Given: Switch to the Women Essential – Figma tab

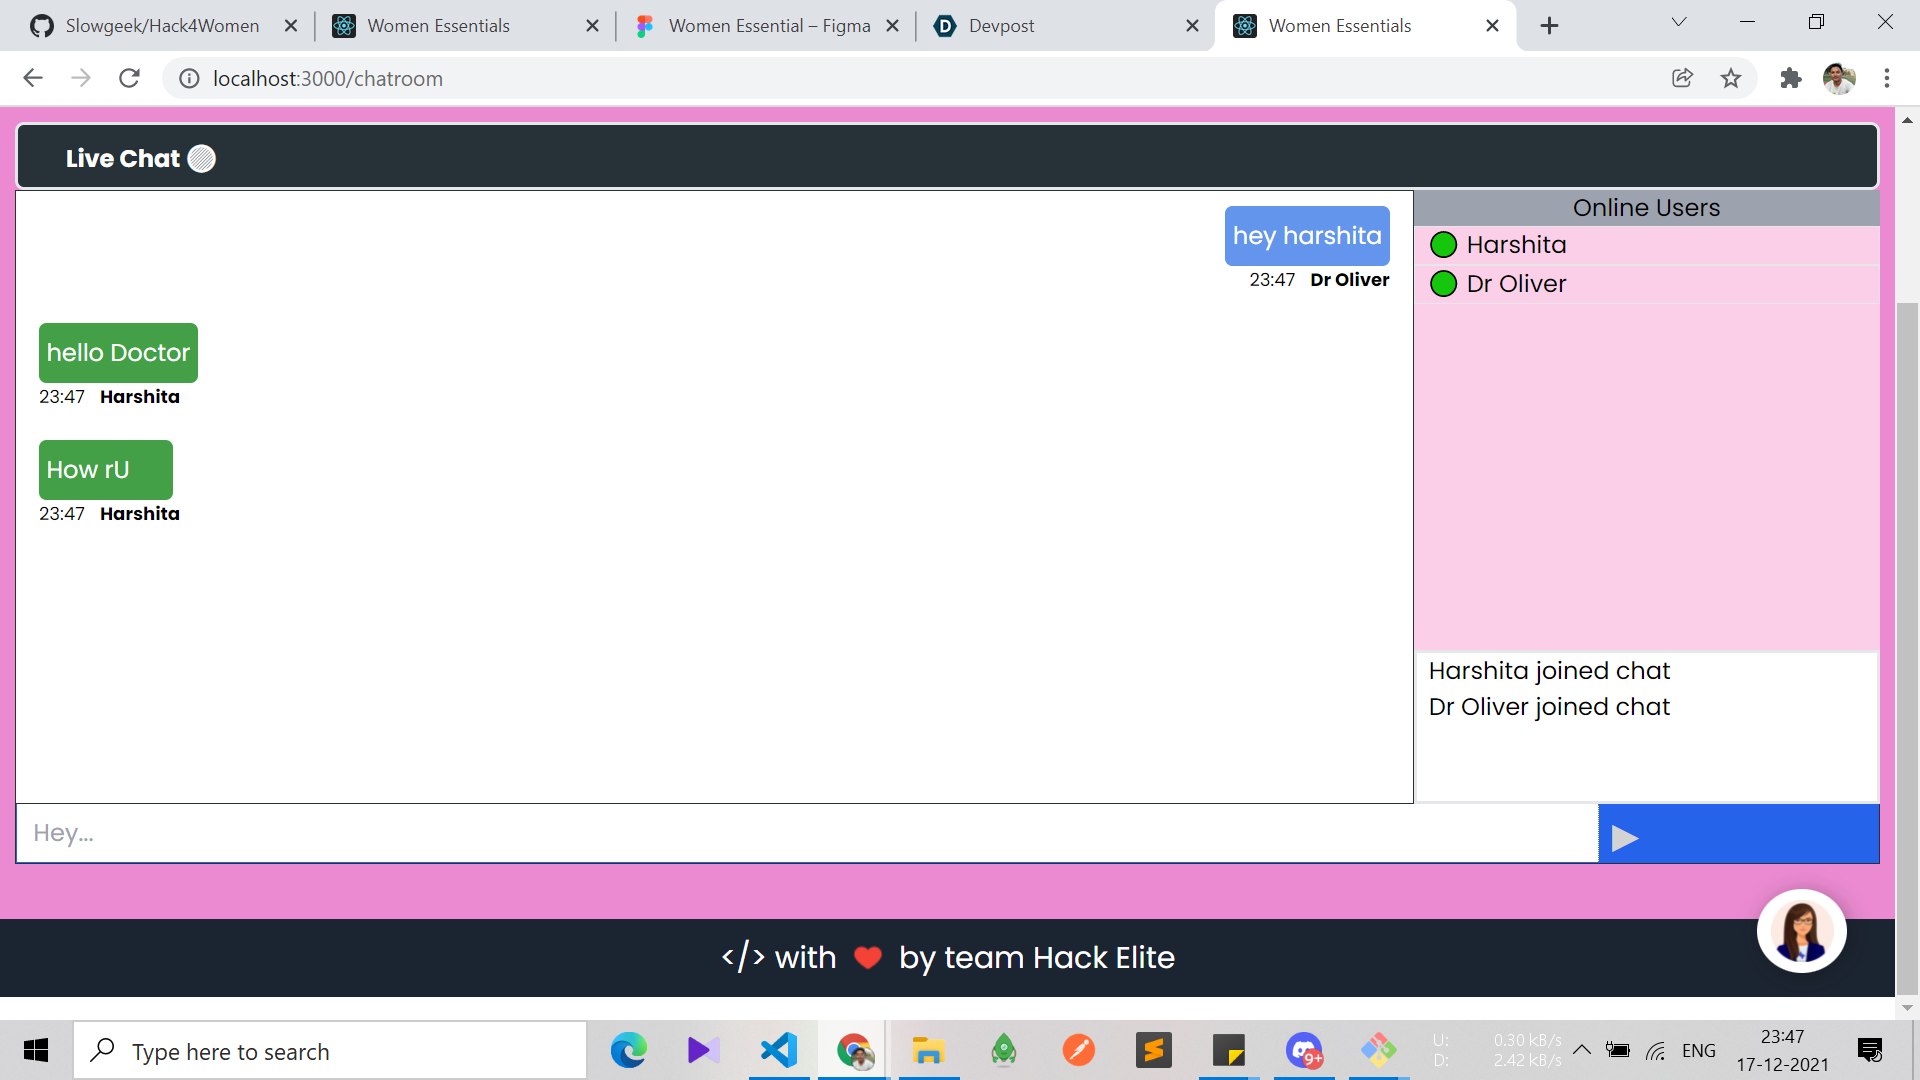Looking at the screenshot, I should (x=768, y=26).
